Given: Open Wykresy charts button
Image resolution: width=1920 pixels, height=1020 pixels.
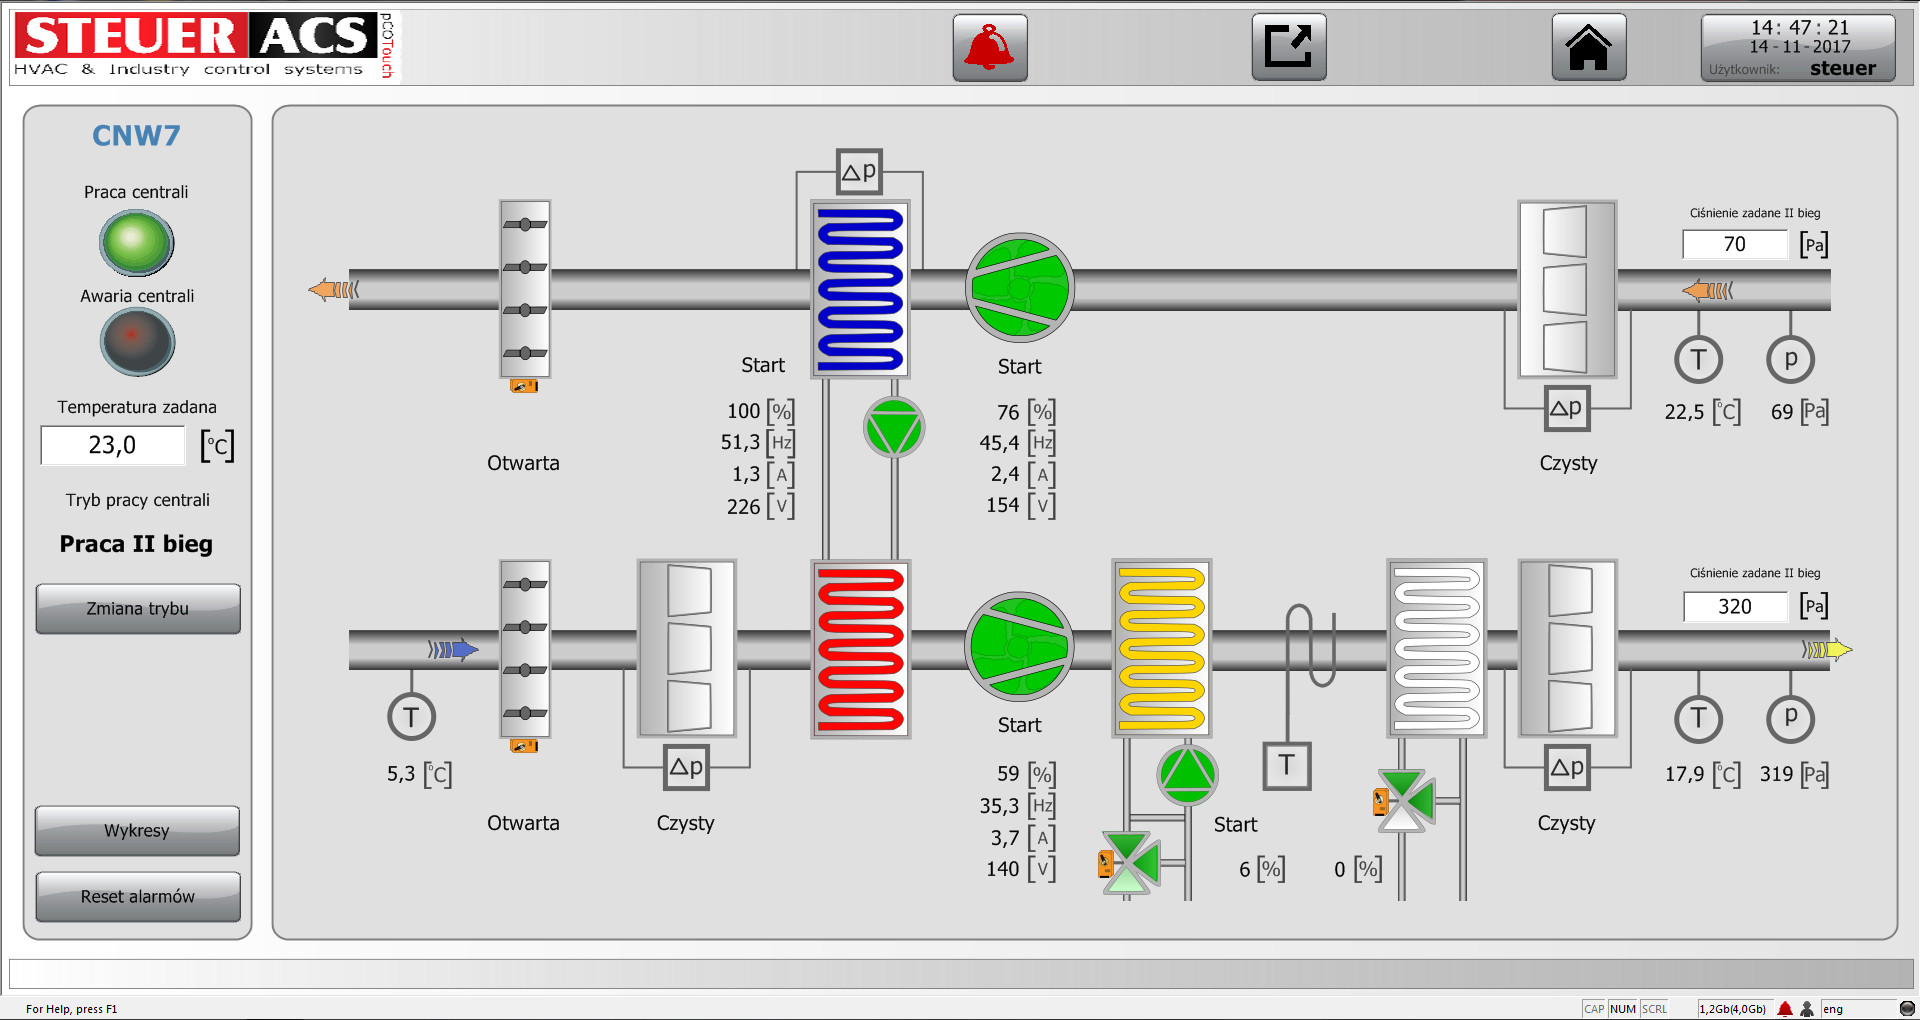Looking at the screenshot, I should tap(138, 830).
